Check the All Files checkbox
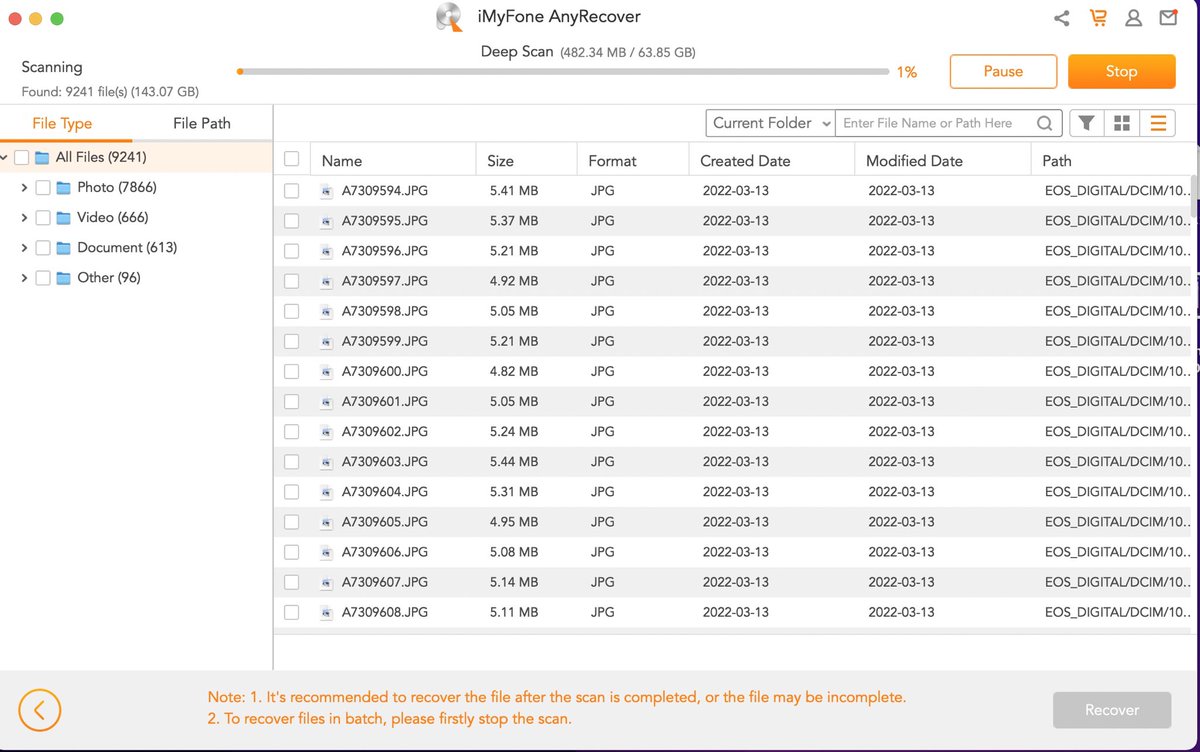 (x=21, y=157)
